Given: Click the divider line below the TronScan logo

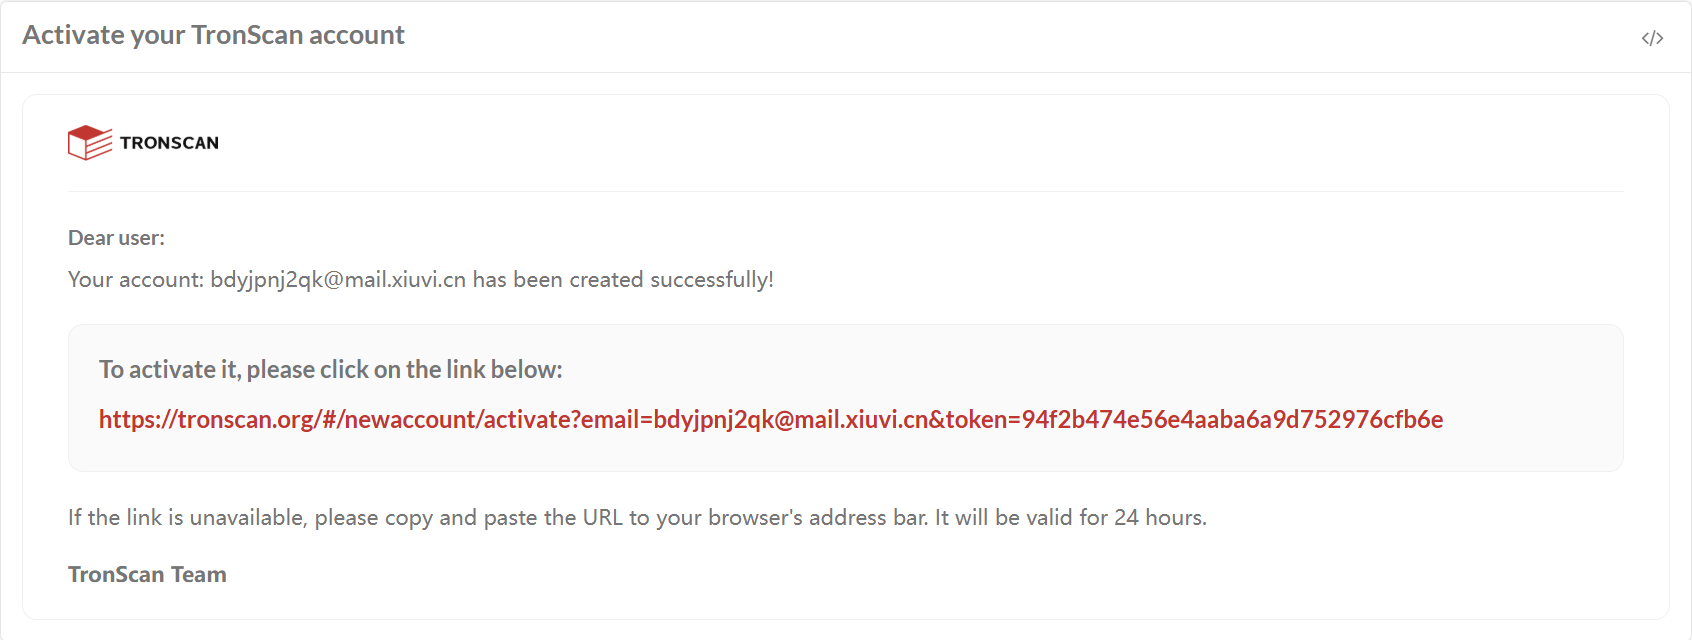Looking at the screenshot, I should tap(845, 191).
